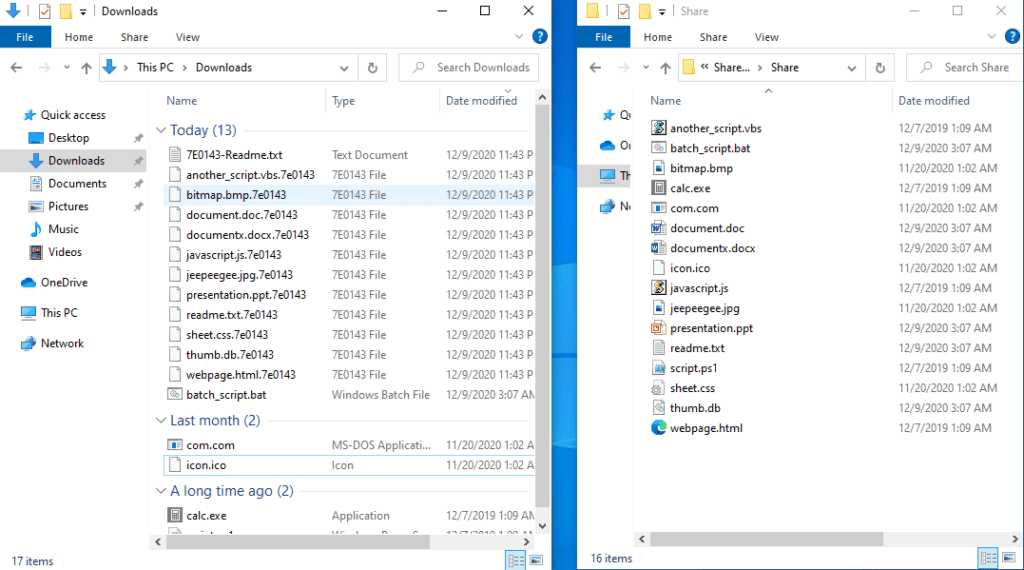Select OneDrive in Downloads navigation pane
The width and height of the screenshot is (1024, 570).
64,283
